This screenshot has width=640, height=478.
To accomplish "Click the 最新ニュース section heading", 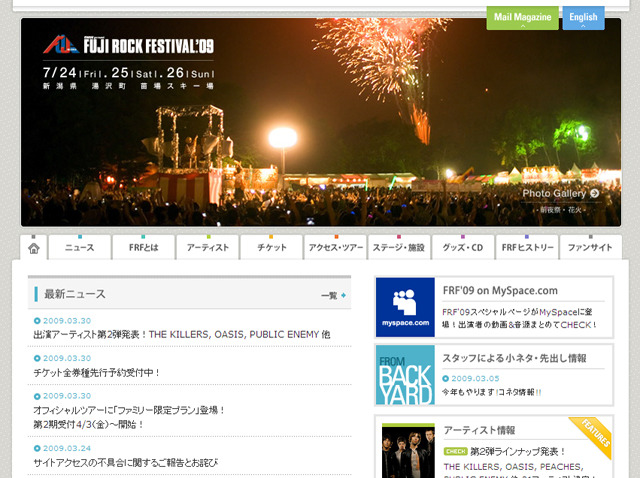I will click(x=75, y=294).
